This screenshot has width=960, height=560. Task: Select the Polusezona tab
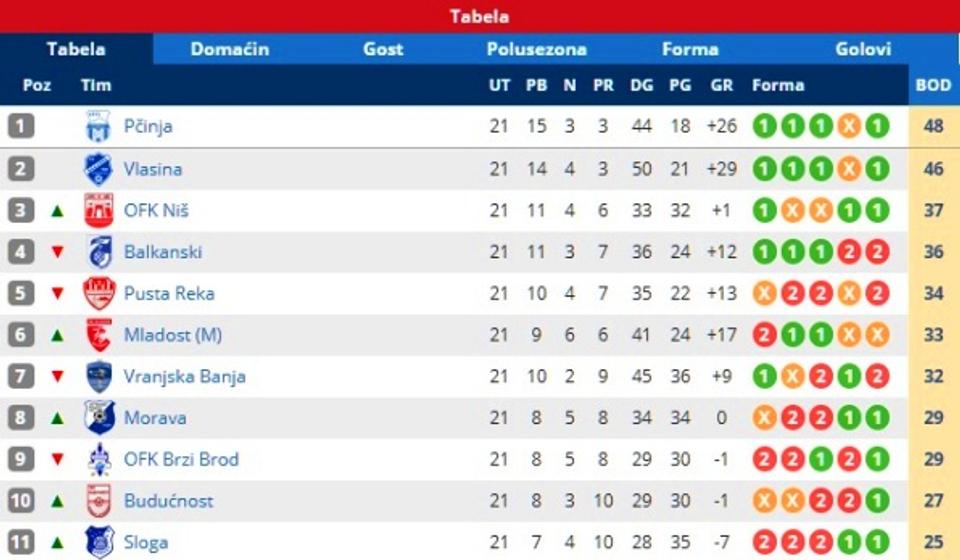click(537, 49)
